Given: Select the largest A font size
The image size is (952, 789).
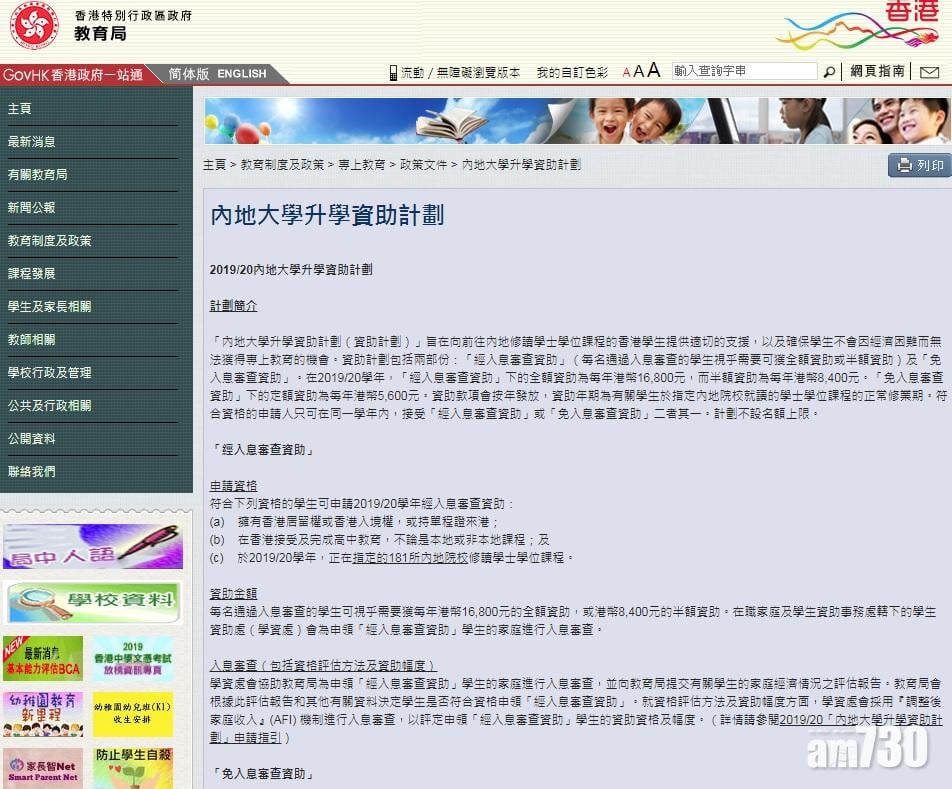Looking at the screenshot, I should click(655, 70).
